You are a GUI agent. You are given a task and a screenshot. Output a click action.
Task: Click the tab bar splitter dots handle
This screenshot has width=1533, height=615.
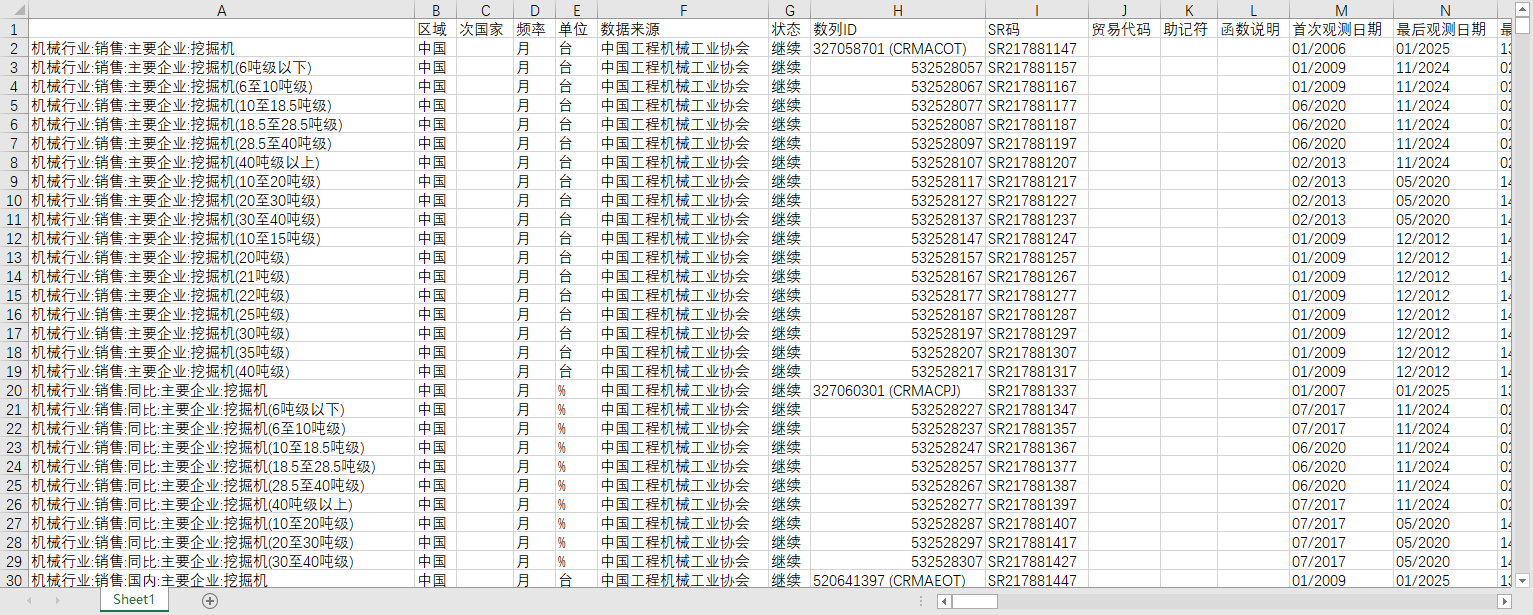point(921,601)
